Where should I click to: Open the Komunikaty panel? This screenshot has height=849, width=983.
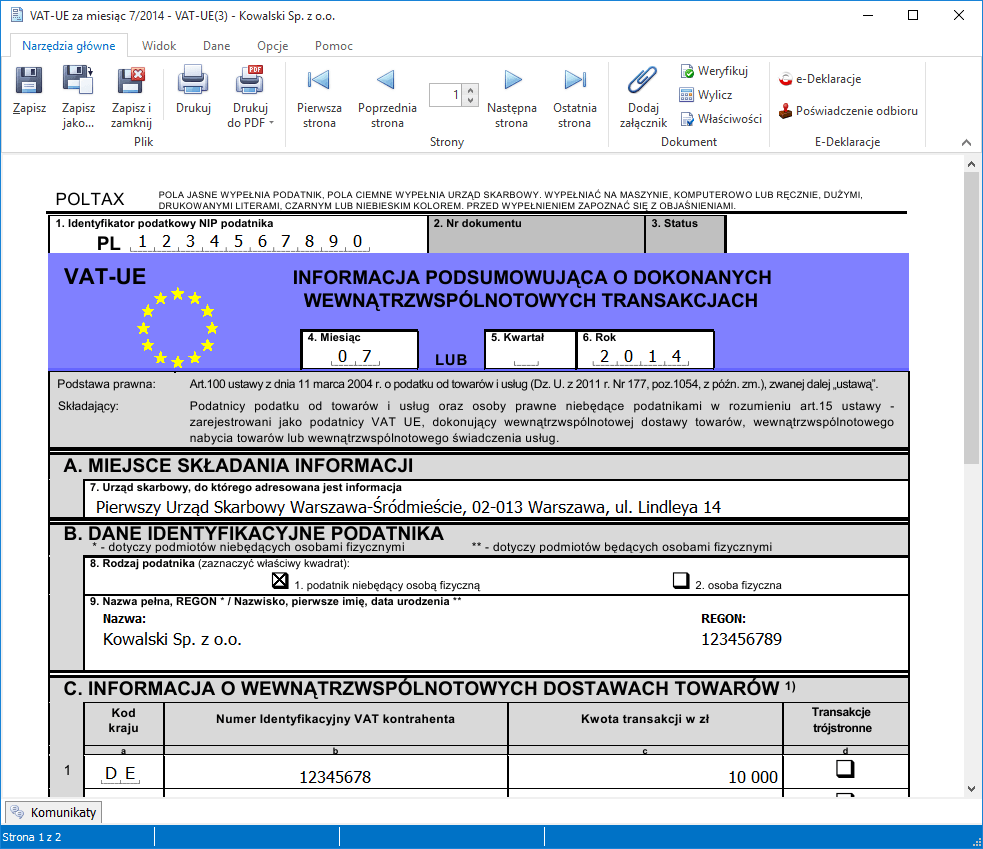(52, 812)
